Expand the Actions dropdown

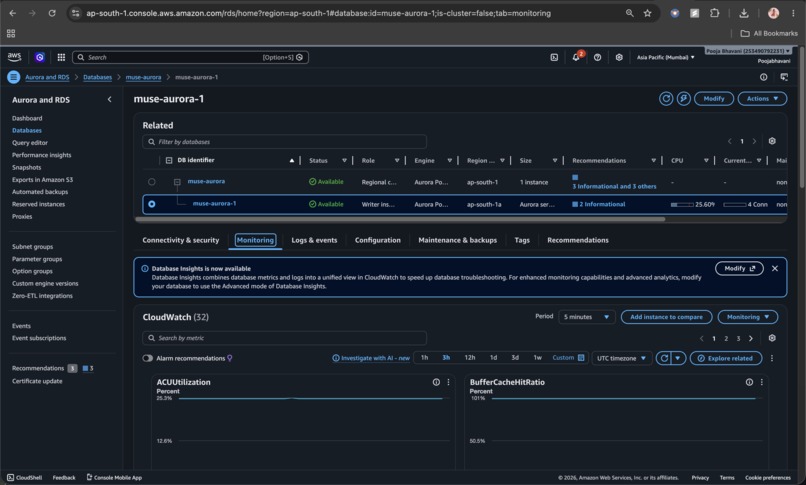762,99
